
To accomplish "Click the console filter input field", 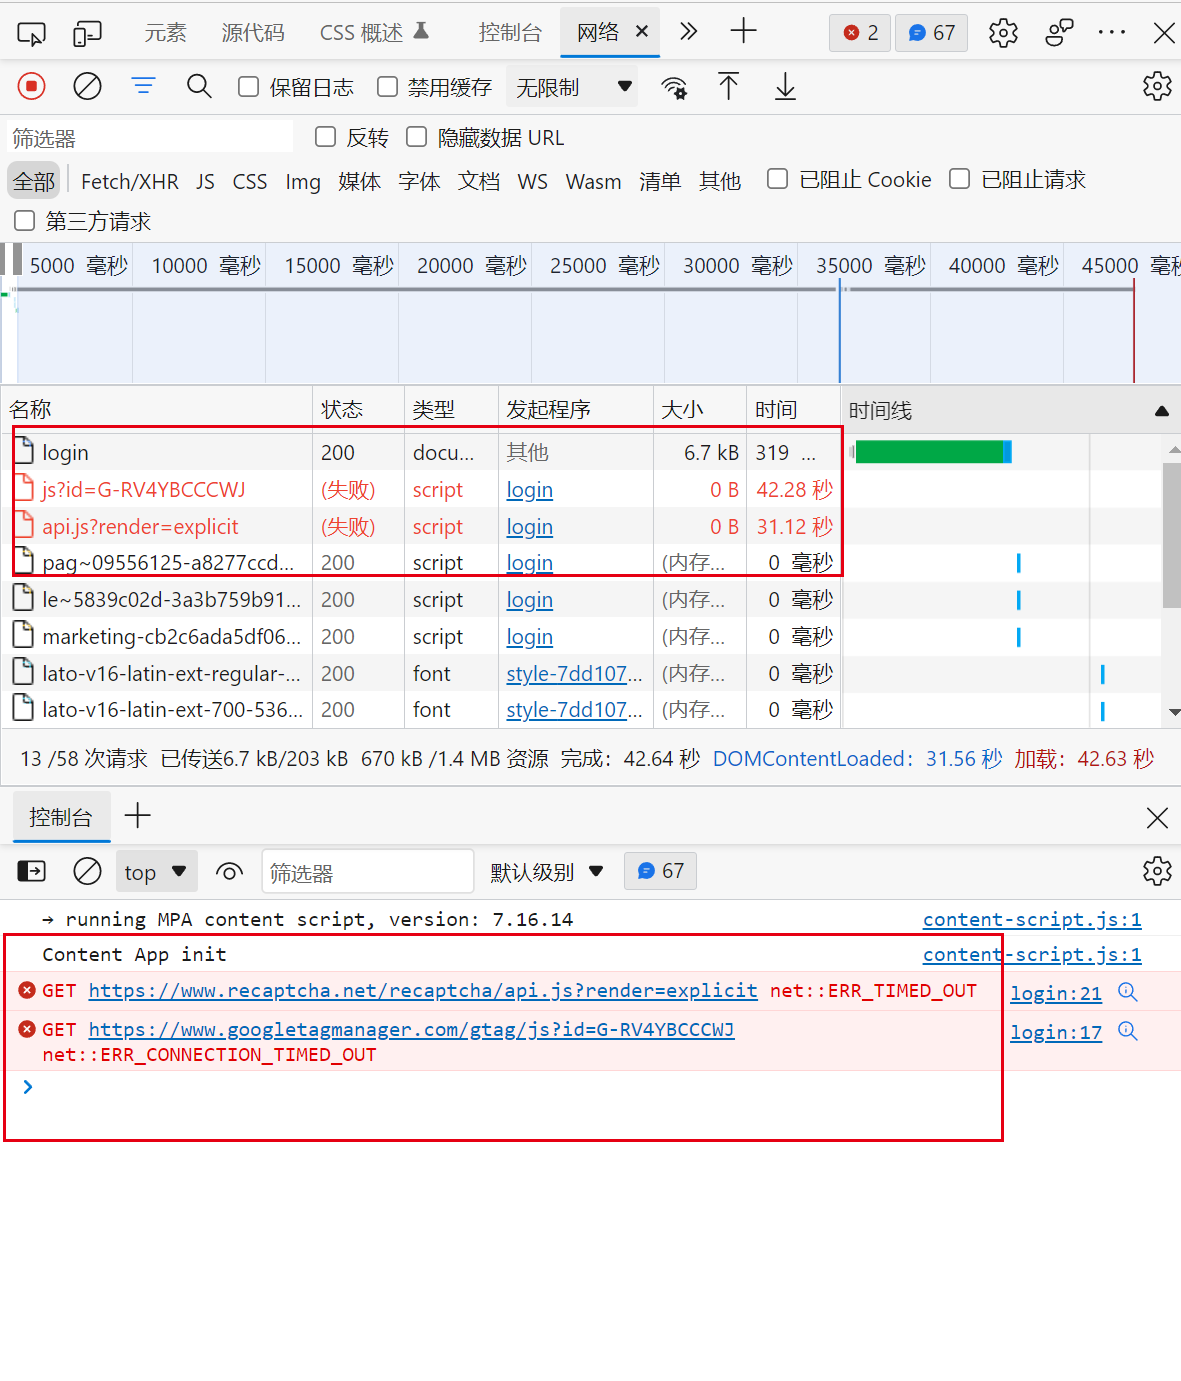I will (367, 872).
